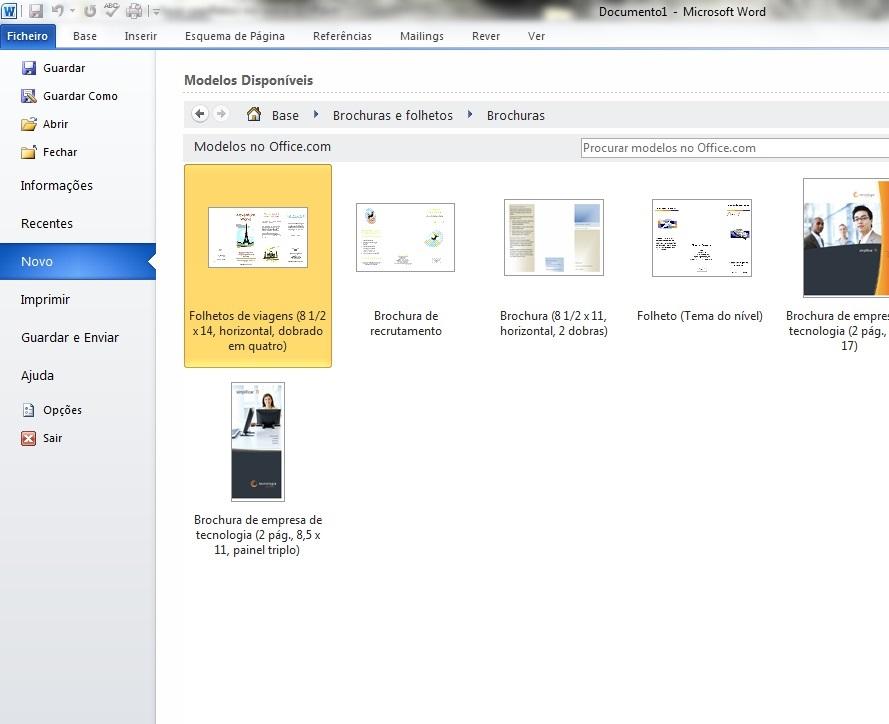Open the Customize Quick Access Toolbar dropdown
Screen dimensions: 889x724
point(156,12)
